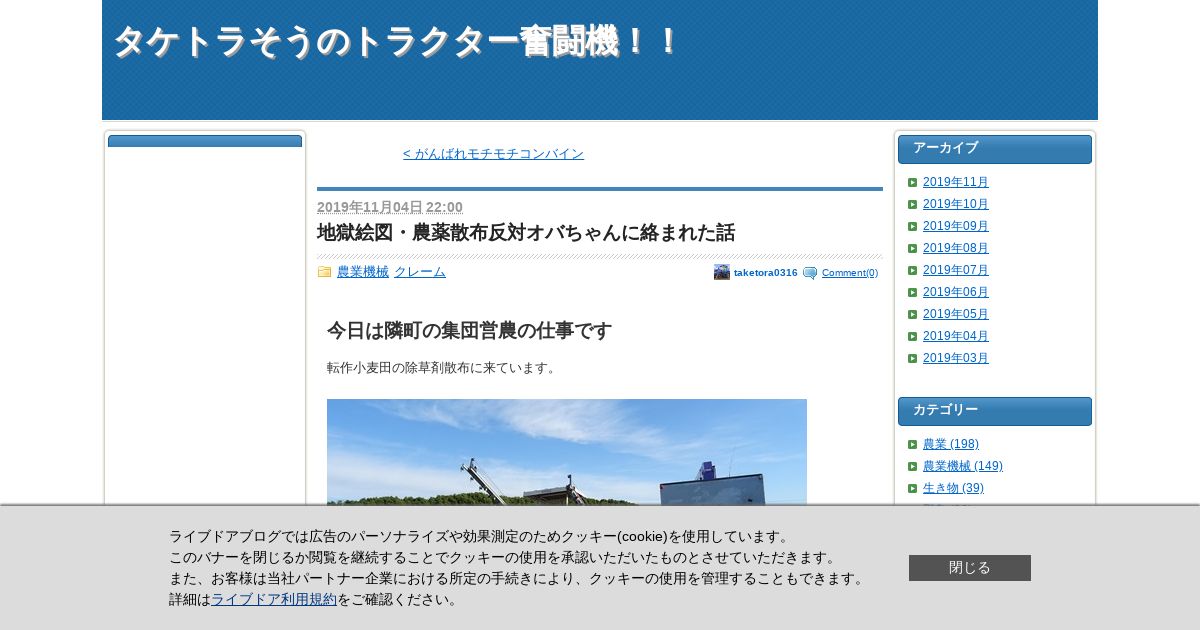Open the tractor photo in the post

[567, 452]
